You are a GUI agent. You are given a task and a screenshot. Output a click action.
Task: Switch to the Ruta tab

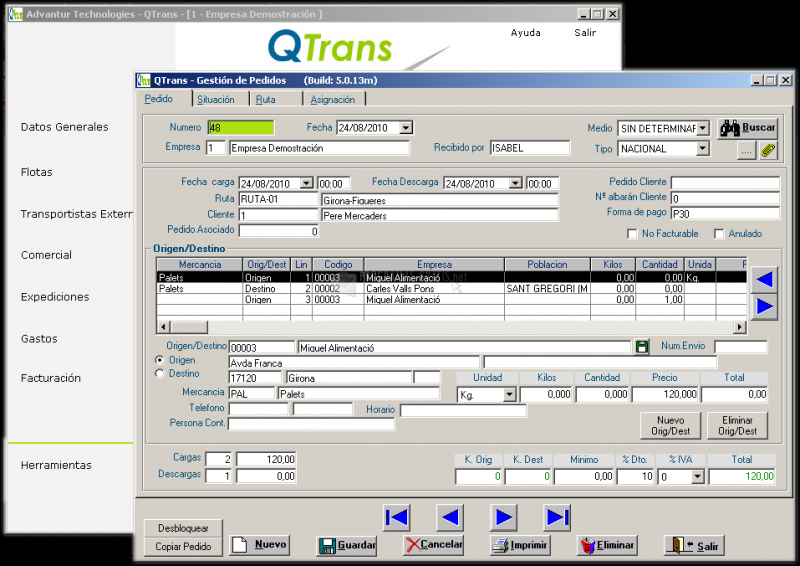265,100
